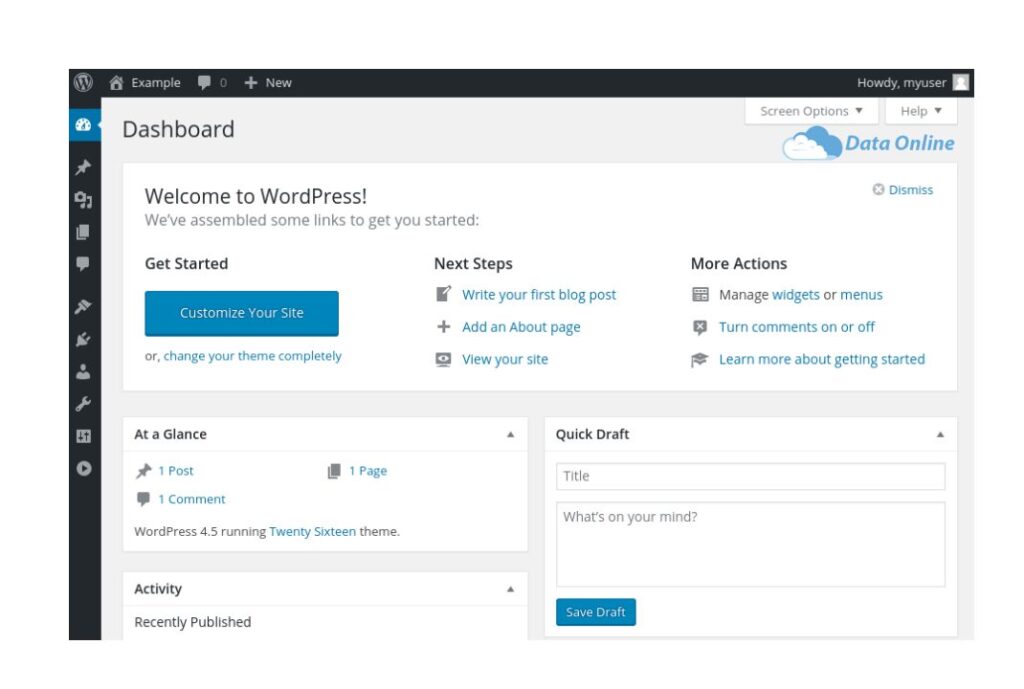Open Appearance paintbrush sidebar icon
Image resolution: width=1024 pixels, height=689 pixels.
[x=83, y=306]
